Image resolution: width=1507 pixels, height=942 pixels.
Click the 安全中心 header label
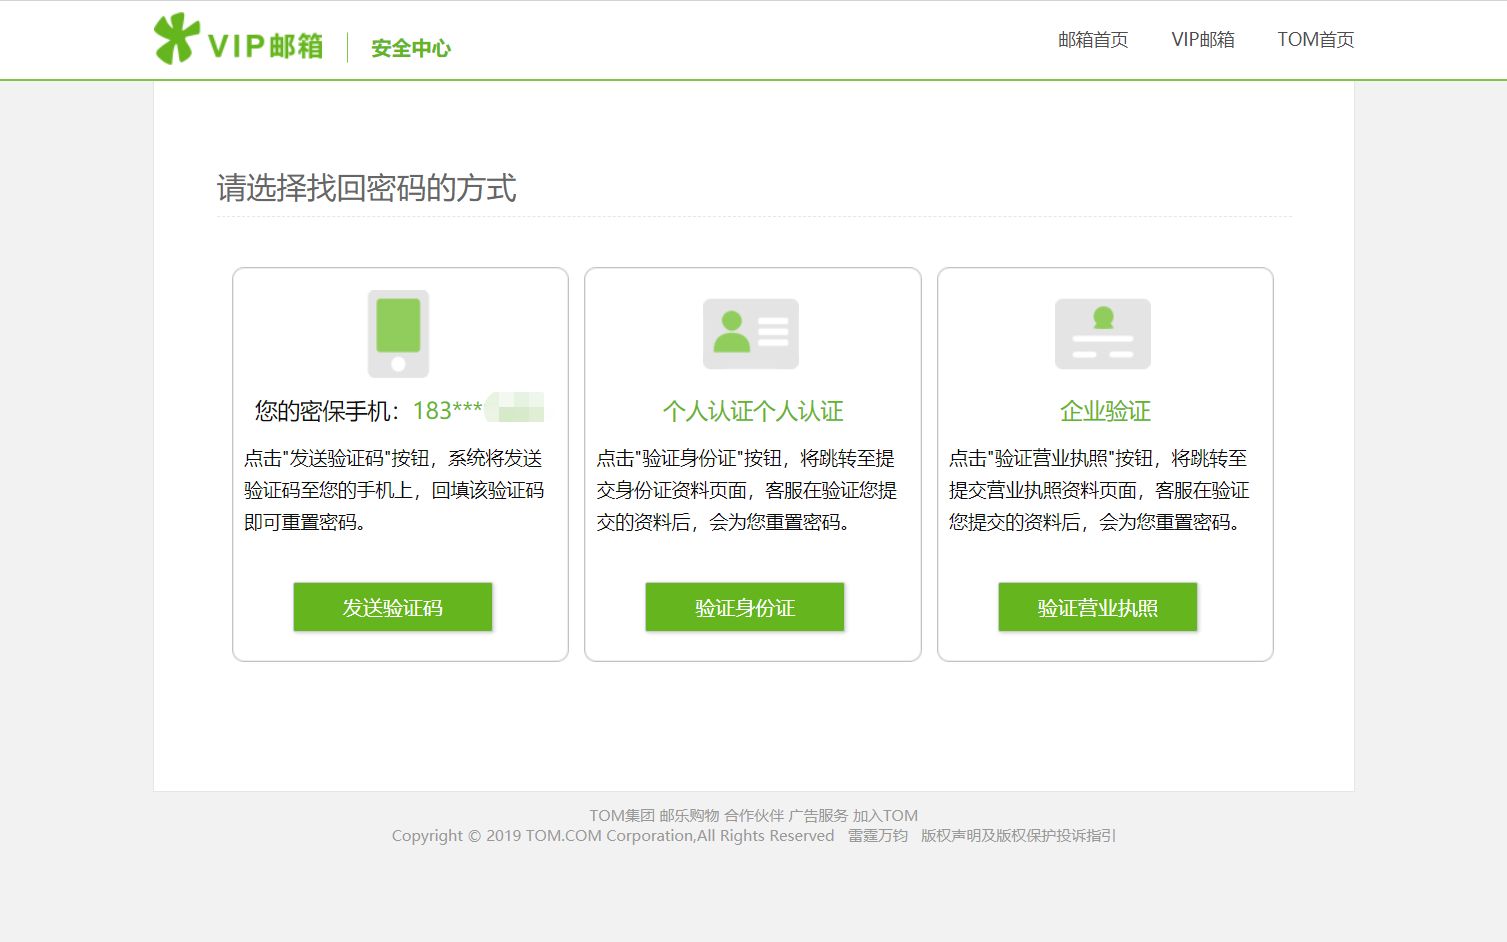tap(411, 48)
